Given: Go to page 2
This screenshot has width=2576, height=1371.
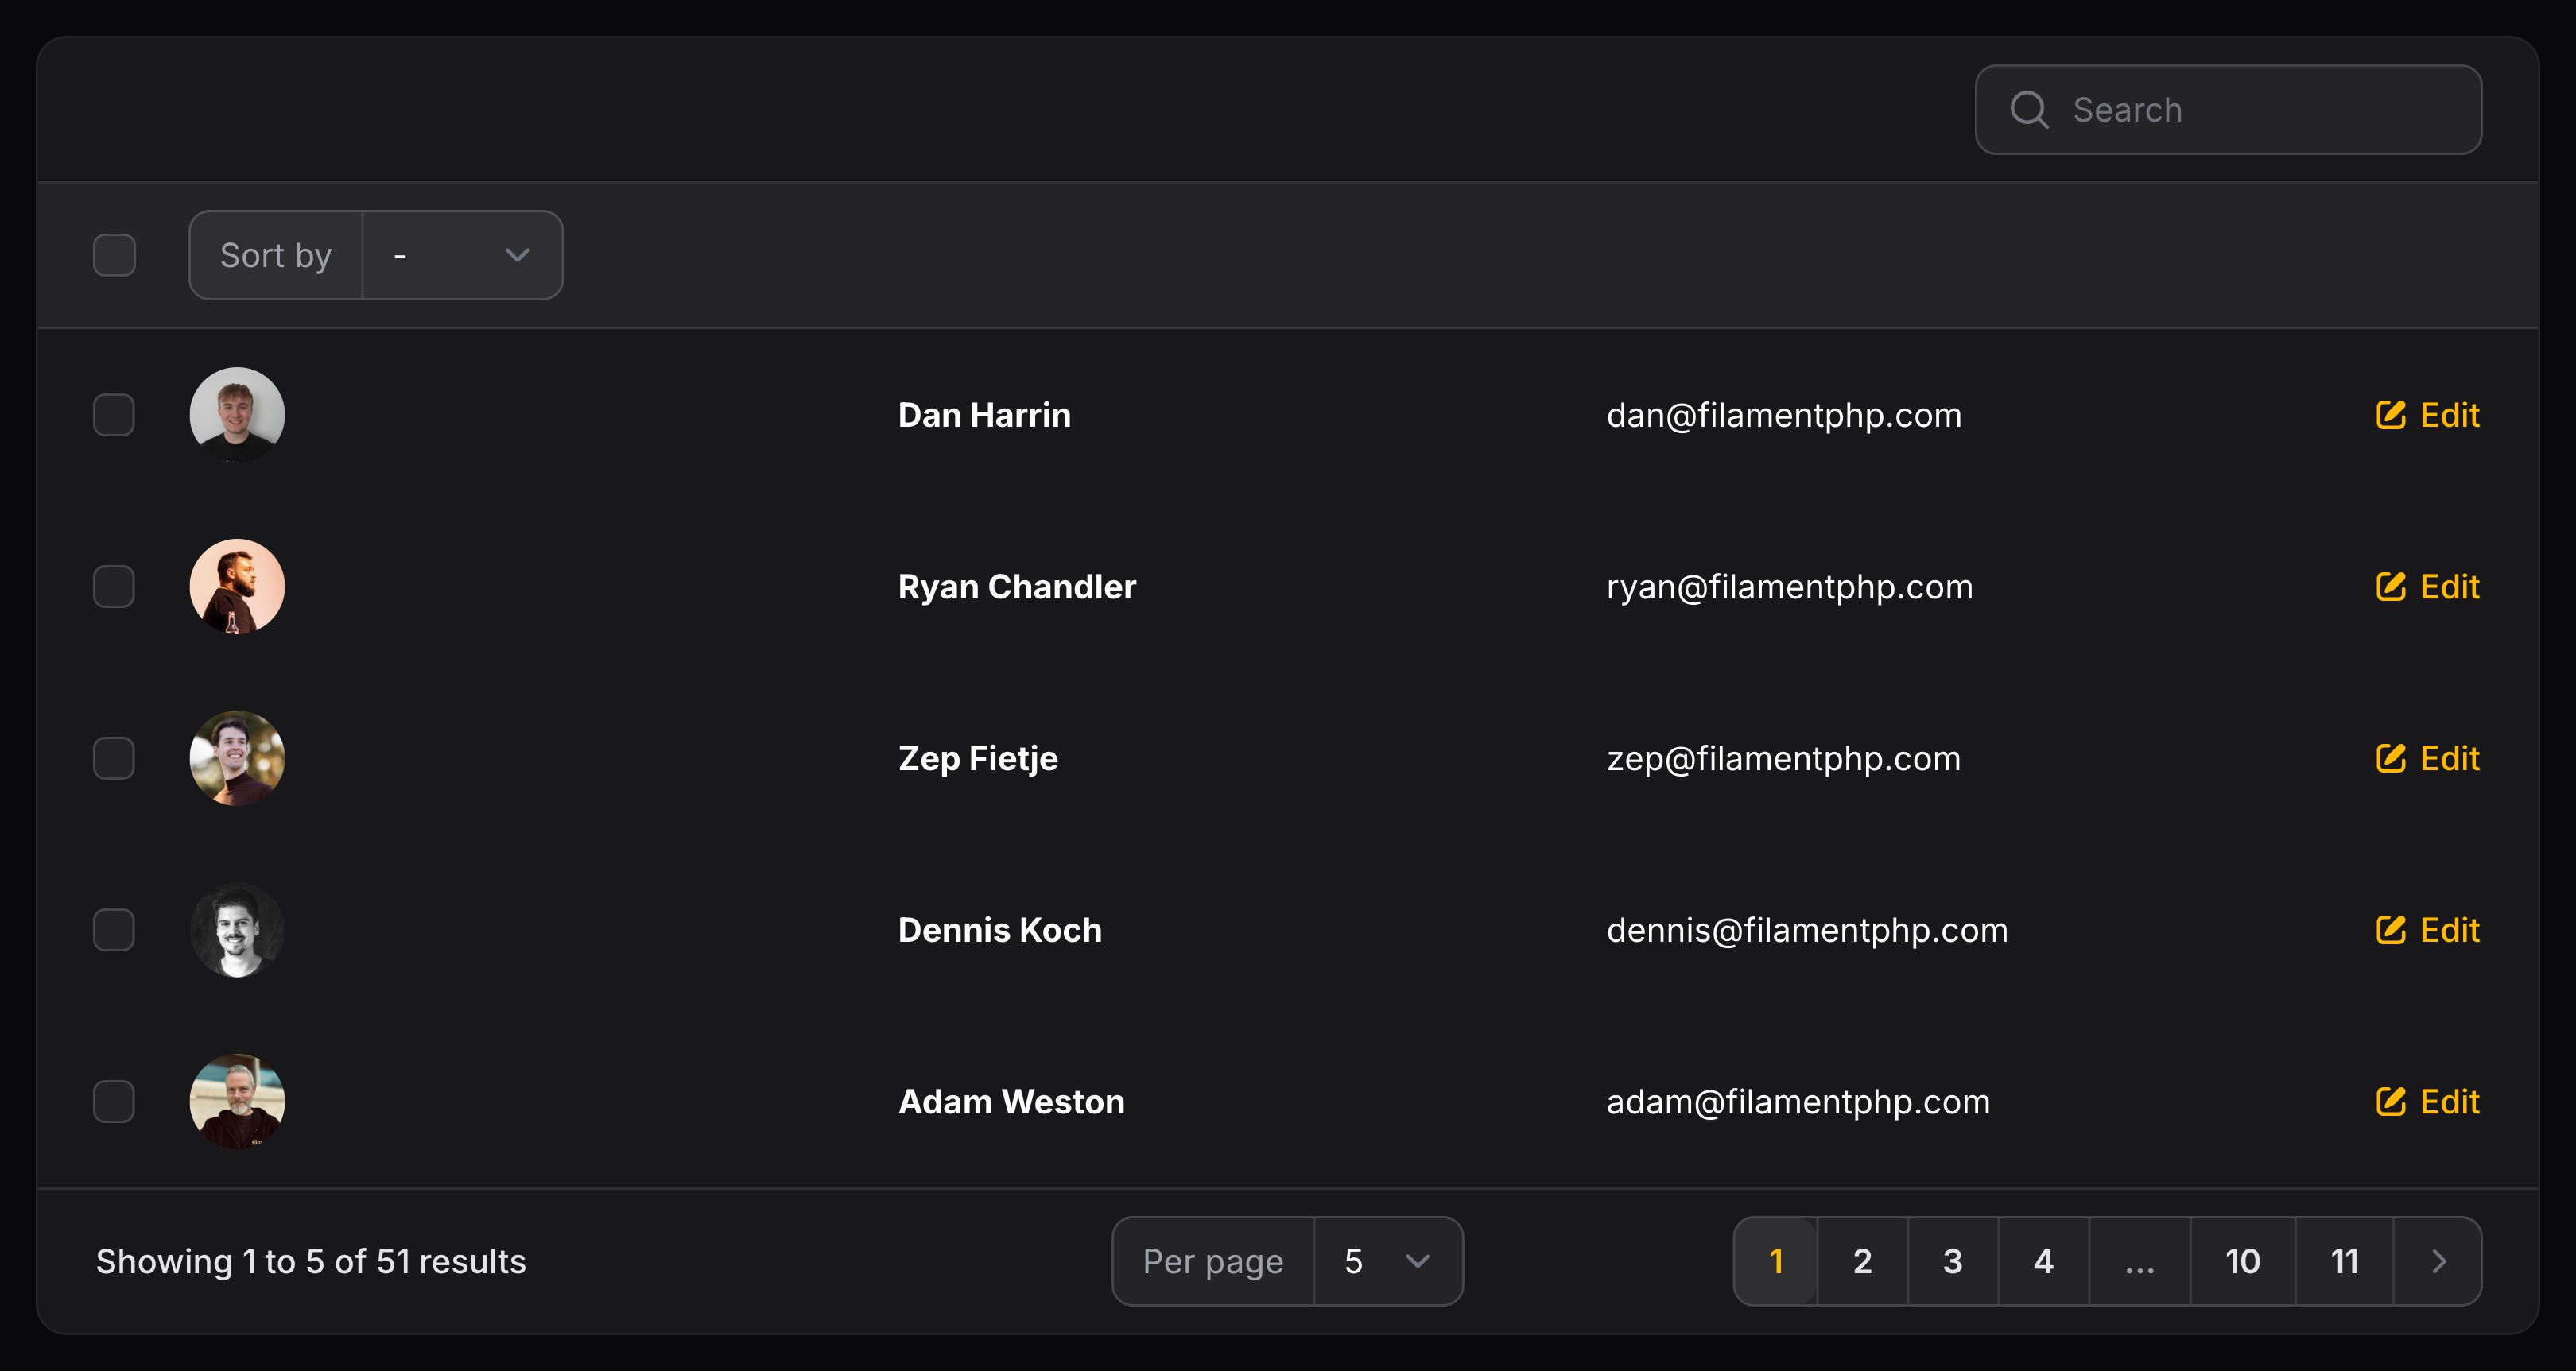Looking at the screenshot, I should [x=1862, y=1261].
